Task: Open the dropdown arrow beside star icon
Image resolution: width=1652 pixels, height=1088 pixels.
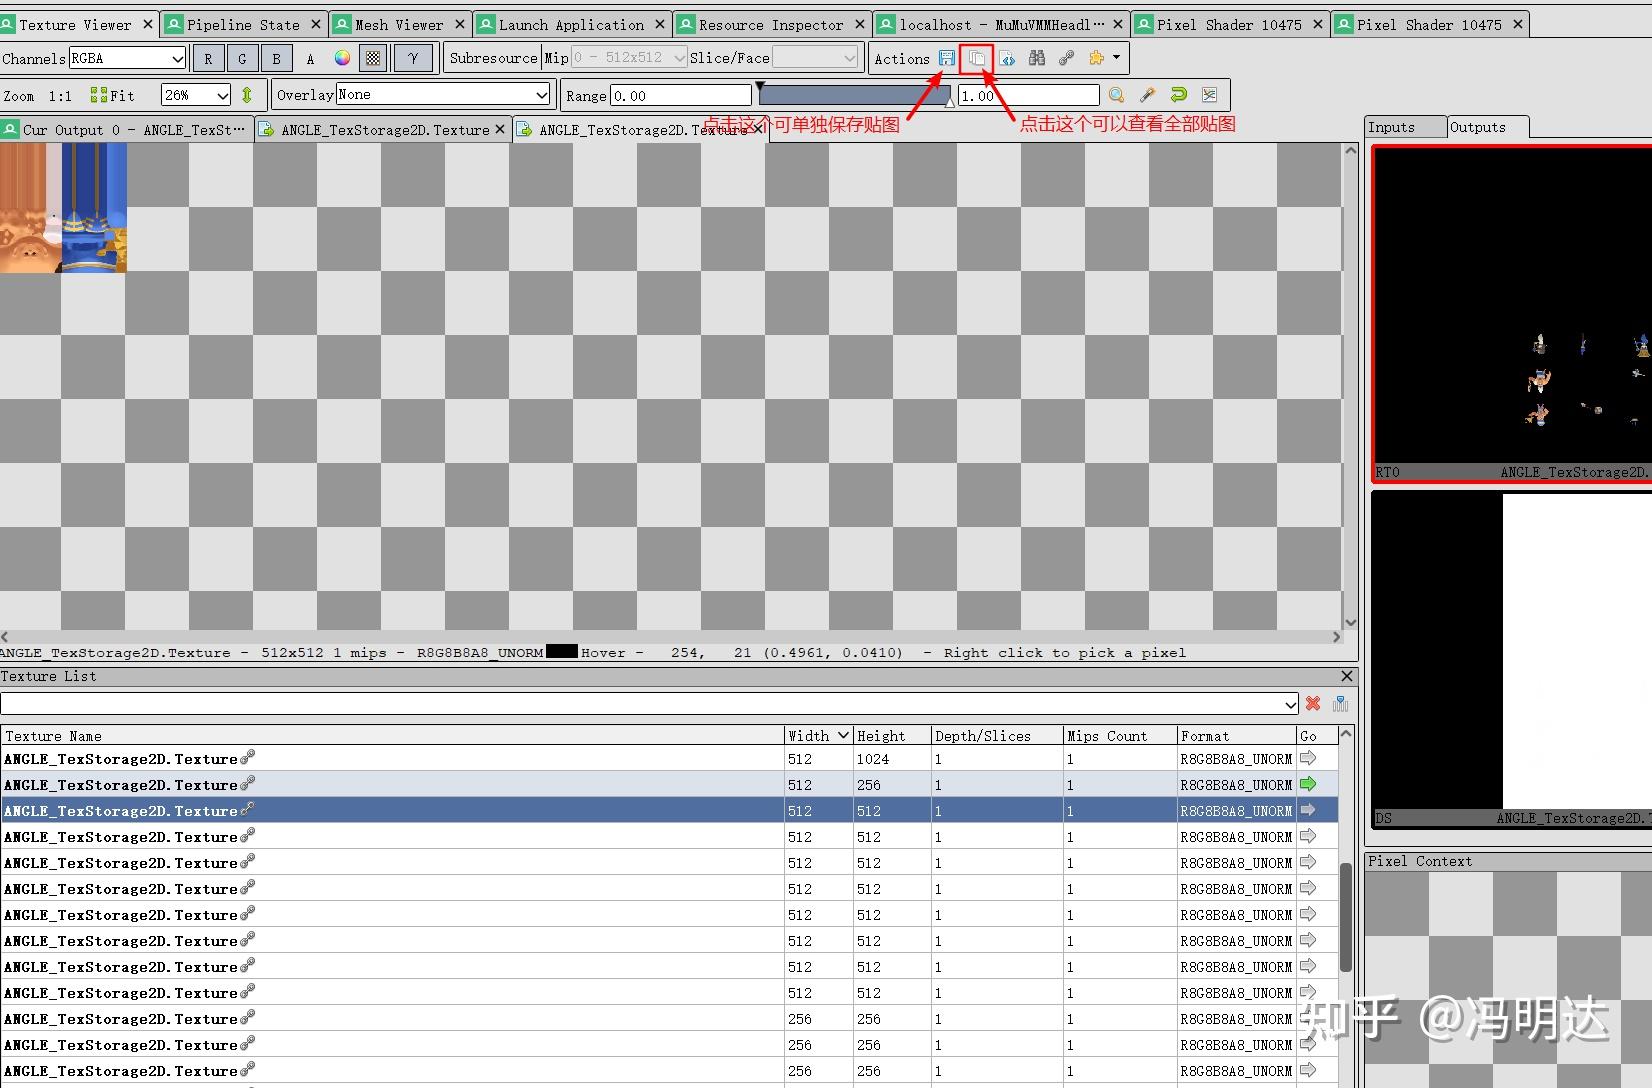Action: pos(1117,58)
